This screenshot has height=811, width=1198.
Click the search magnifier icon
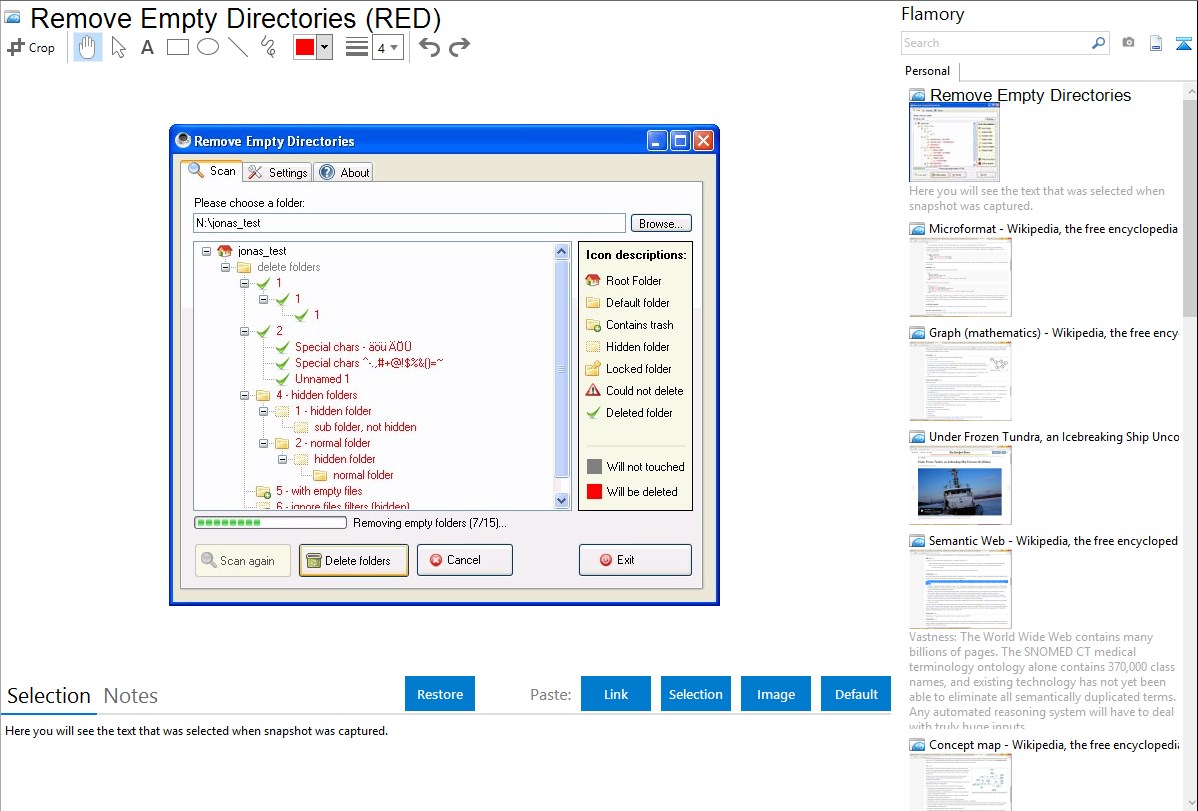pyautogui.click(x=1098, y=43)
